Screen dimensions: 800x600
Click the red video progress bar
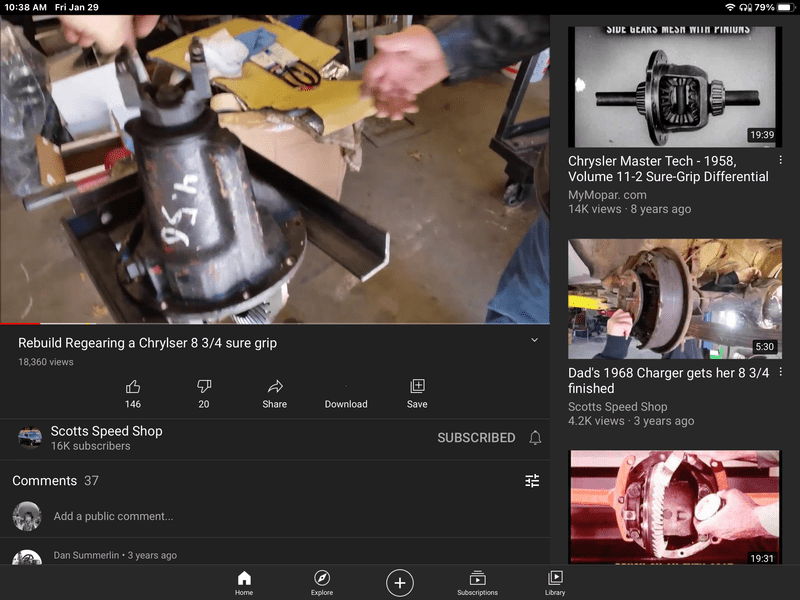click(20, 323)
